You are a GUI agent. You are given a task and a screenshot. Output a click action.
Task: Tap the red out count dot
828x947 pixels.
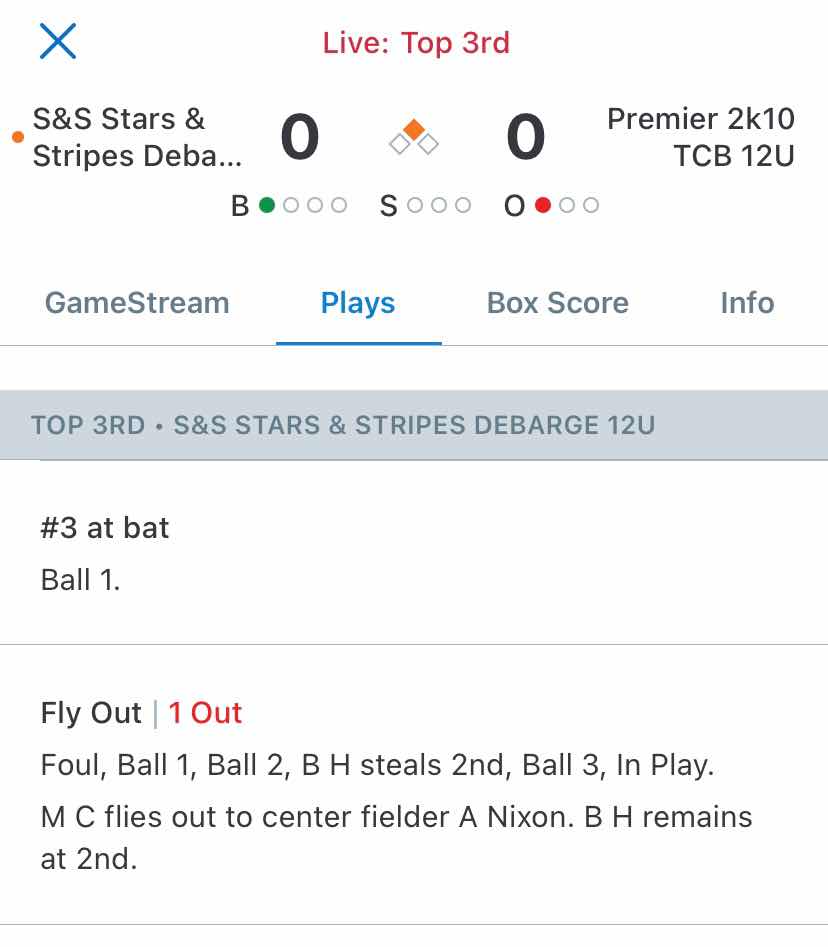click(x=543, y=205)
